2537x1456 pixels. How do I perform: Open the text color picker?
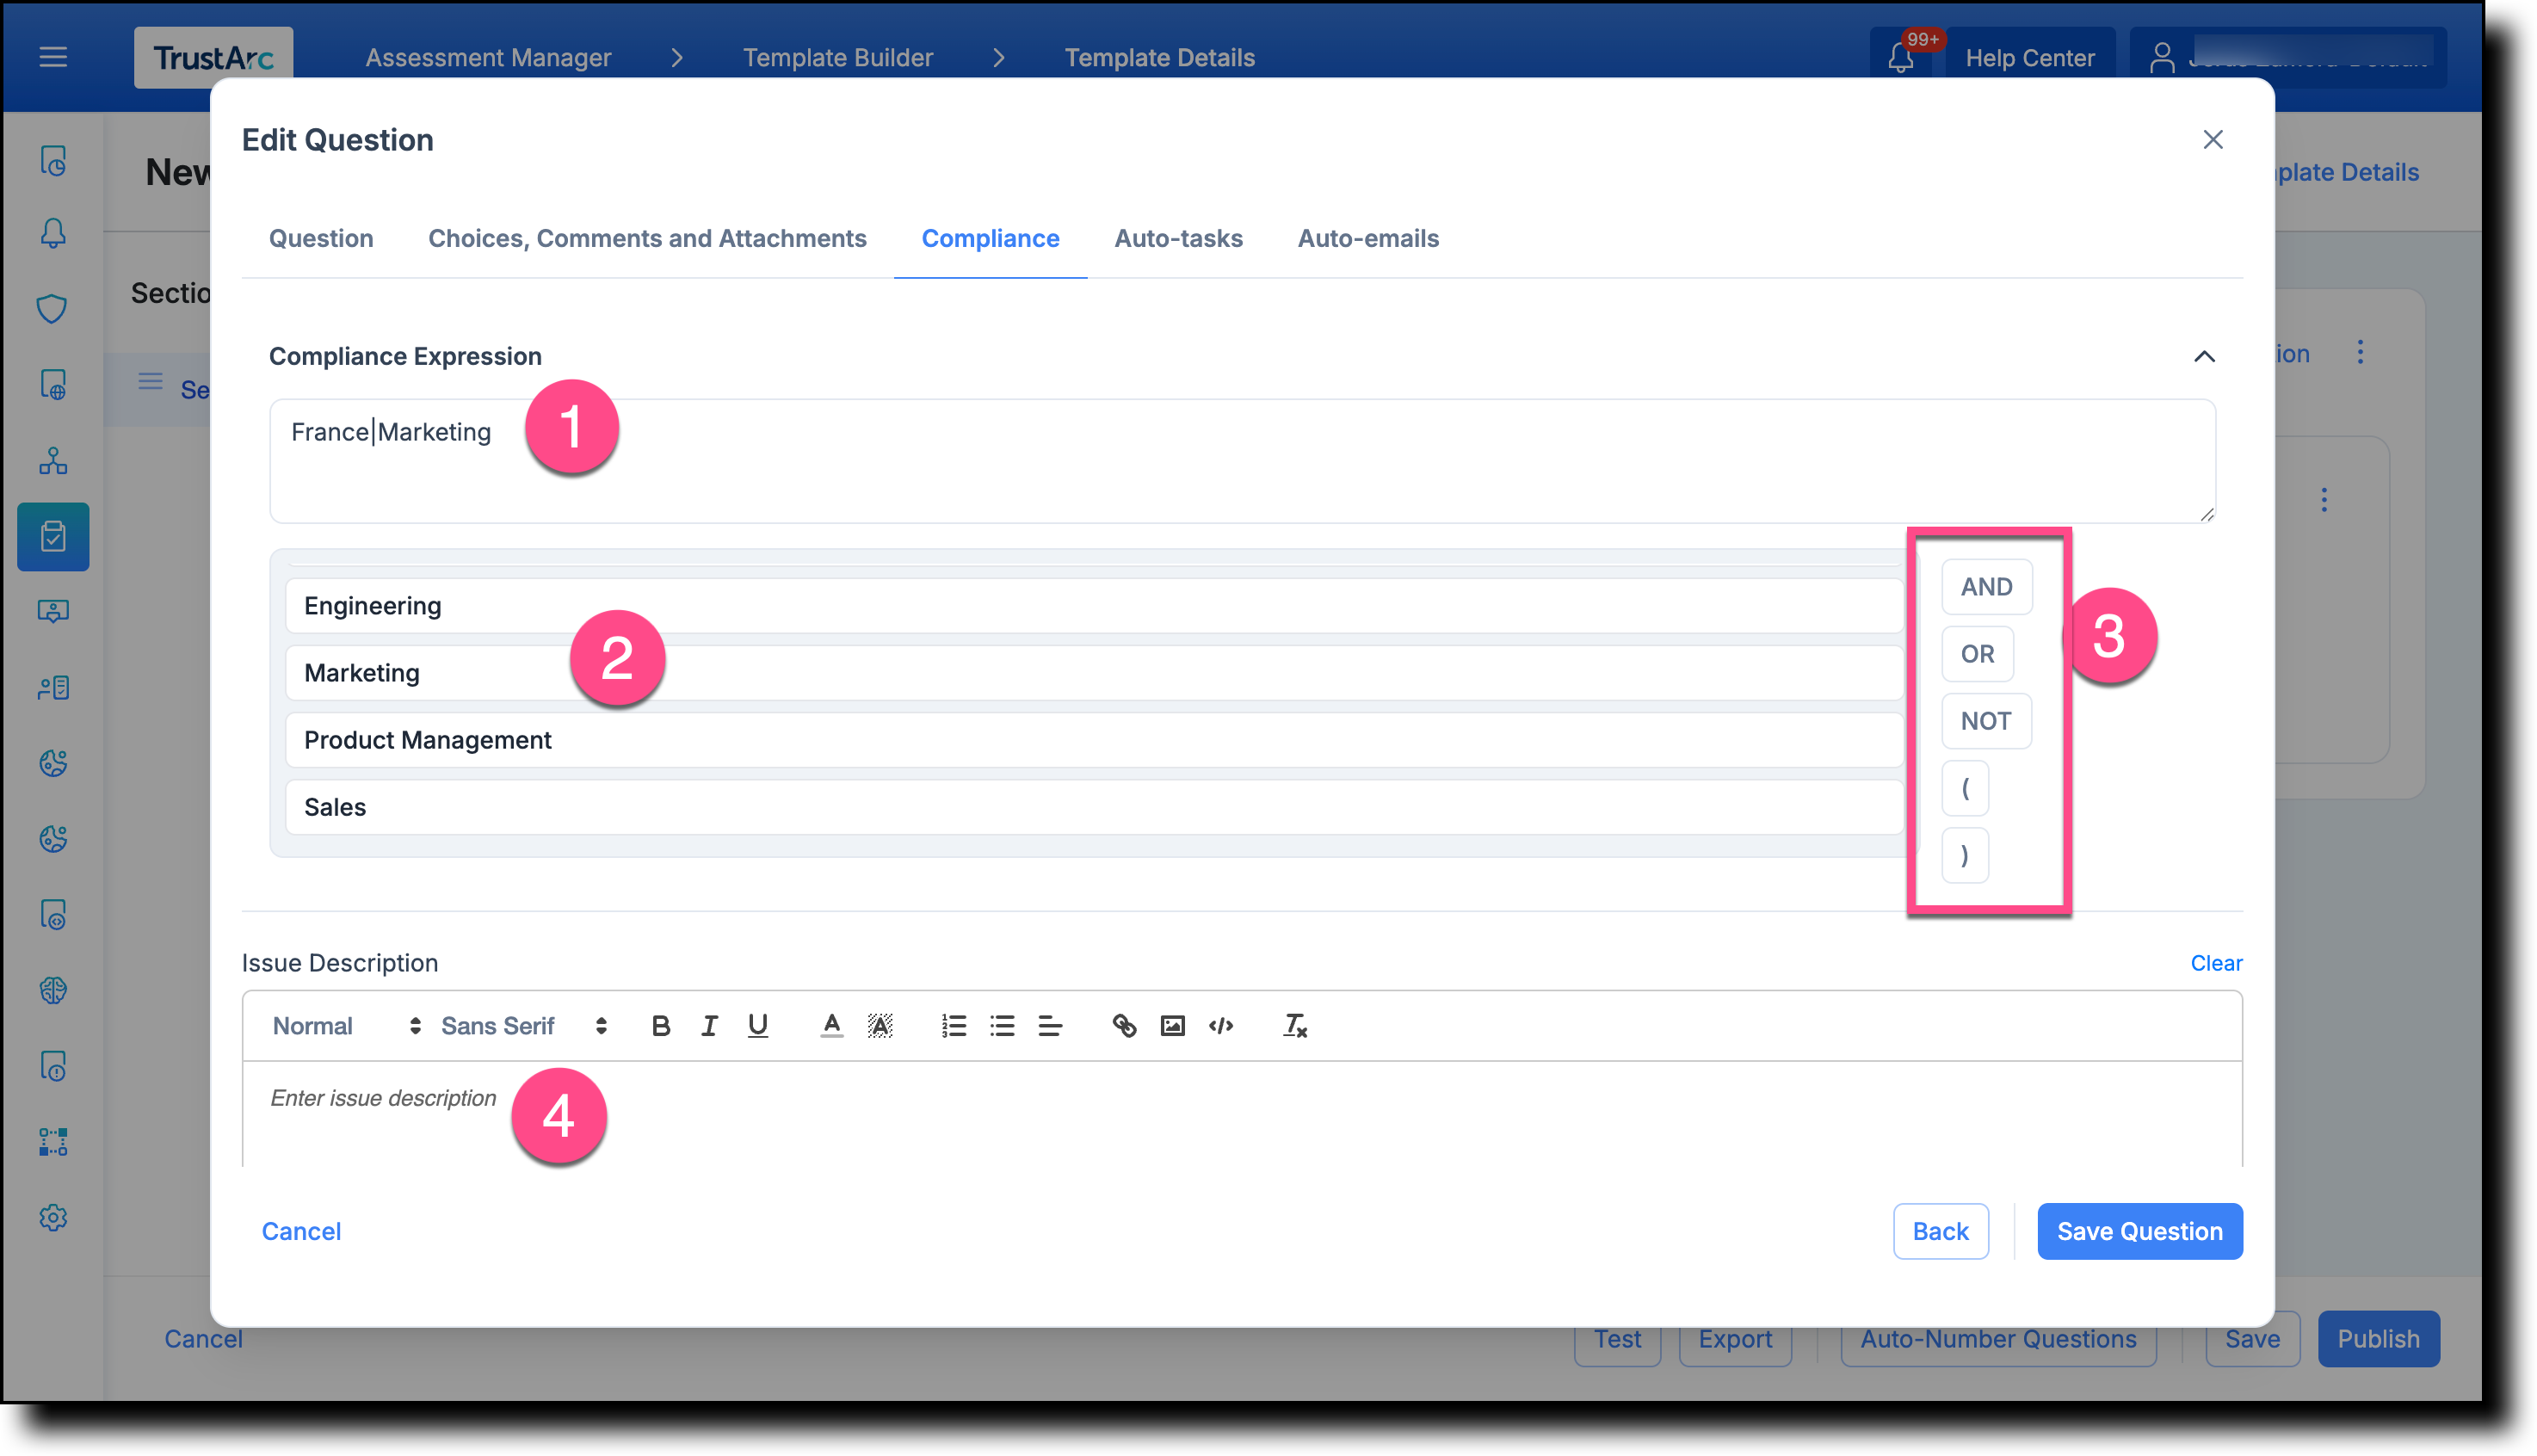pos(831,1026)
